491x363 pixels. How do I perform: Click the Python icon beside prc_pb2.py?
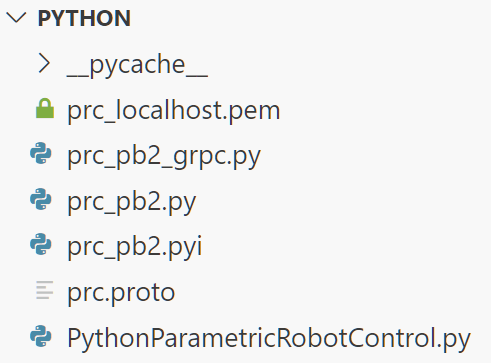pos(41,199)
